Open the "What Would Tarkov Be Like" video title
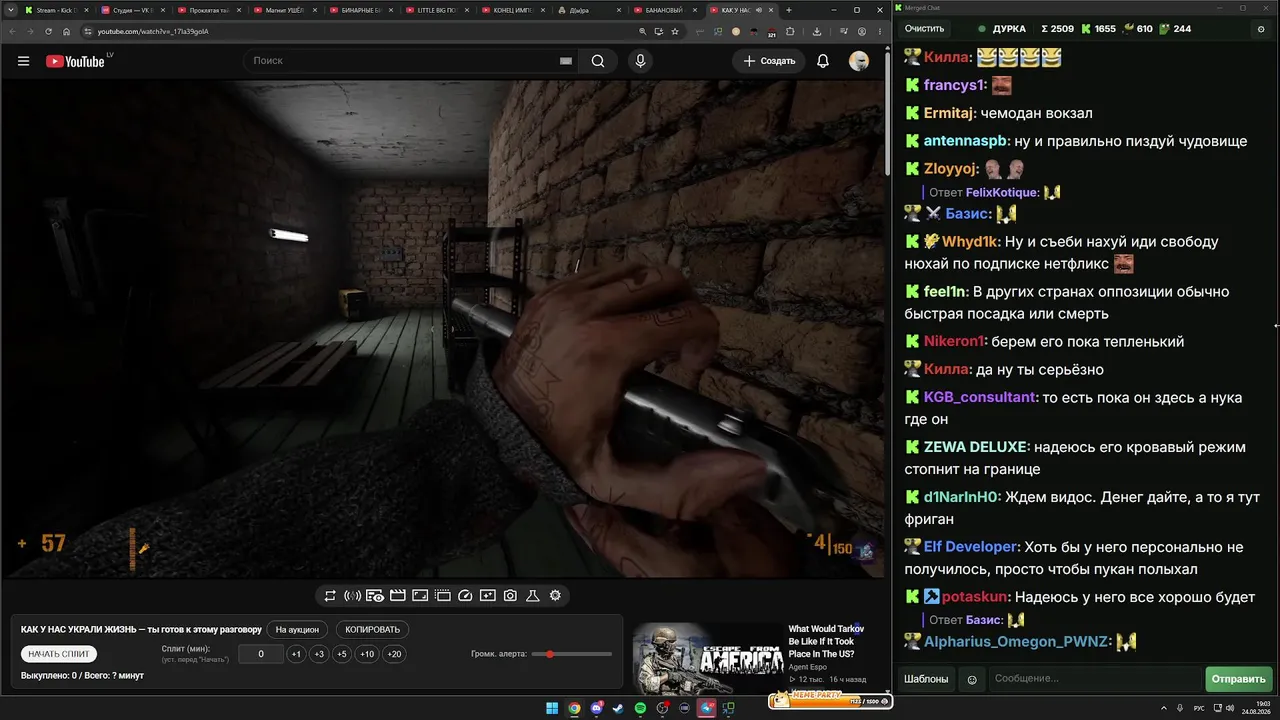 [826, 641]
